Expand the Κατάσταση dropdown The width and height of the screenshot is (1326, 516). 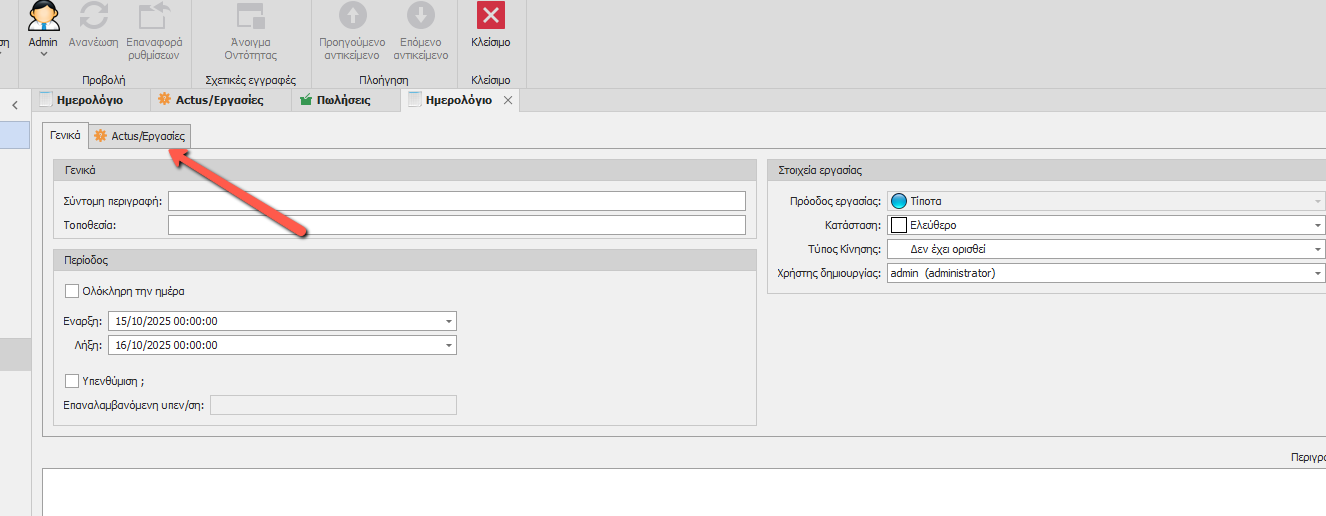click(x=1318, y=226)
